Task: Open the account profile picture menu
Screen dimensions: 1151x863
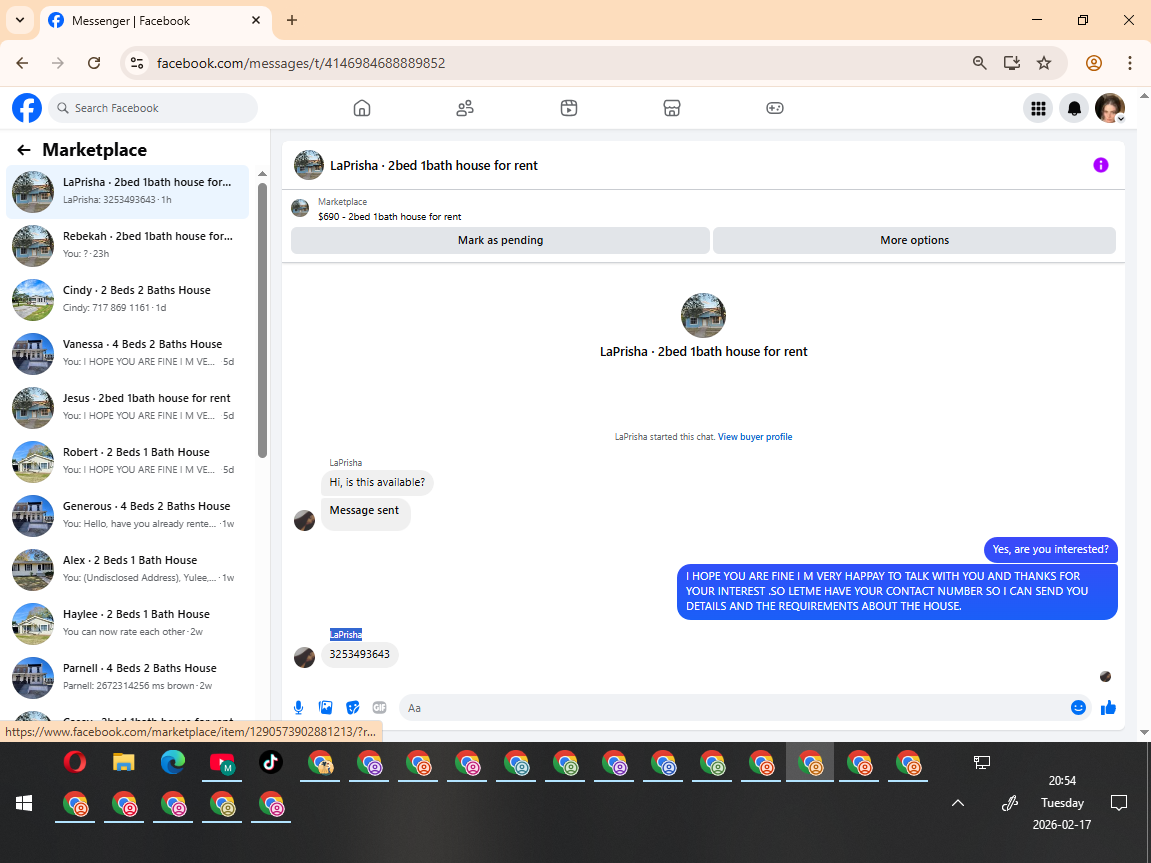Action: [1110, 109]
